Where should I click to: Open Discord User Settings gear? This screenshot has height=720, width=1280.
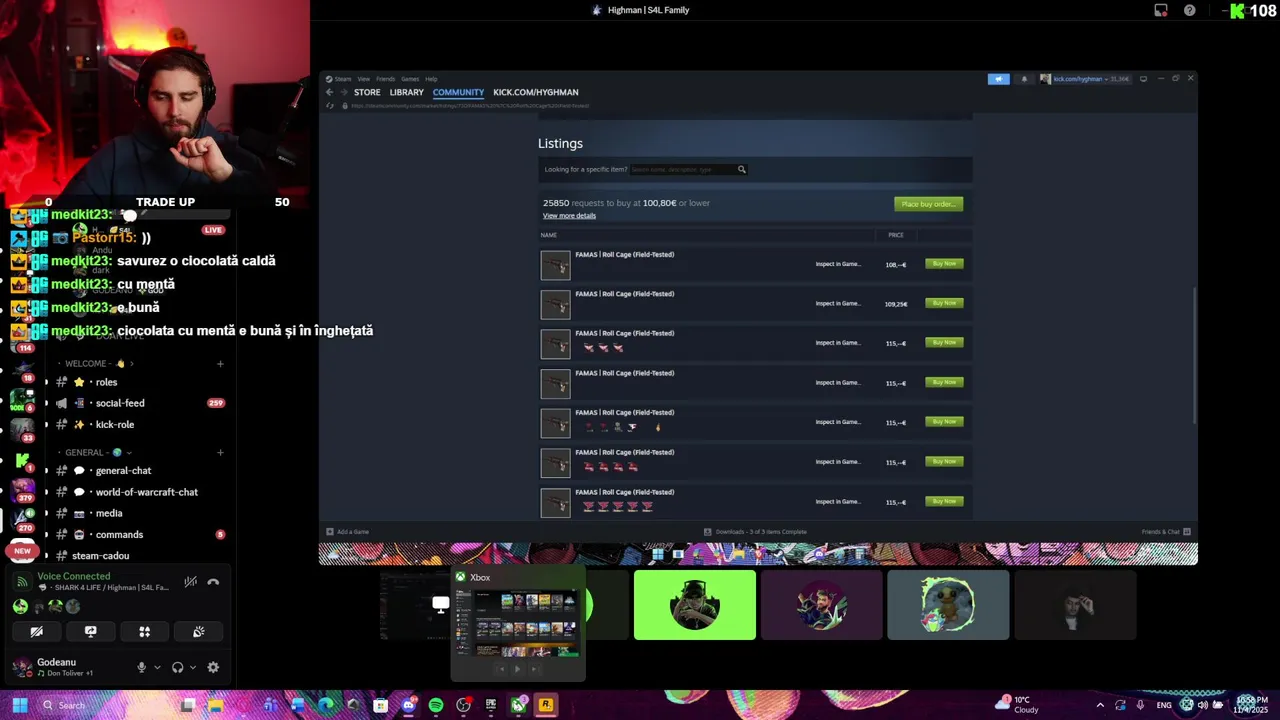(213, 667)
